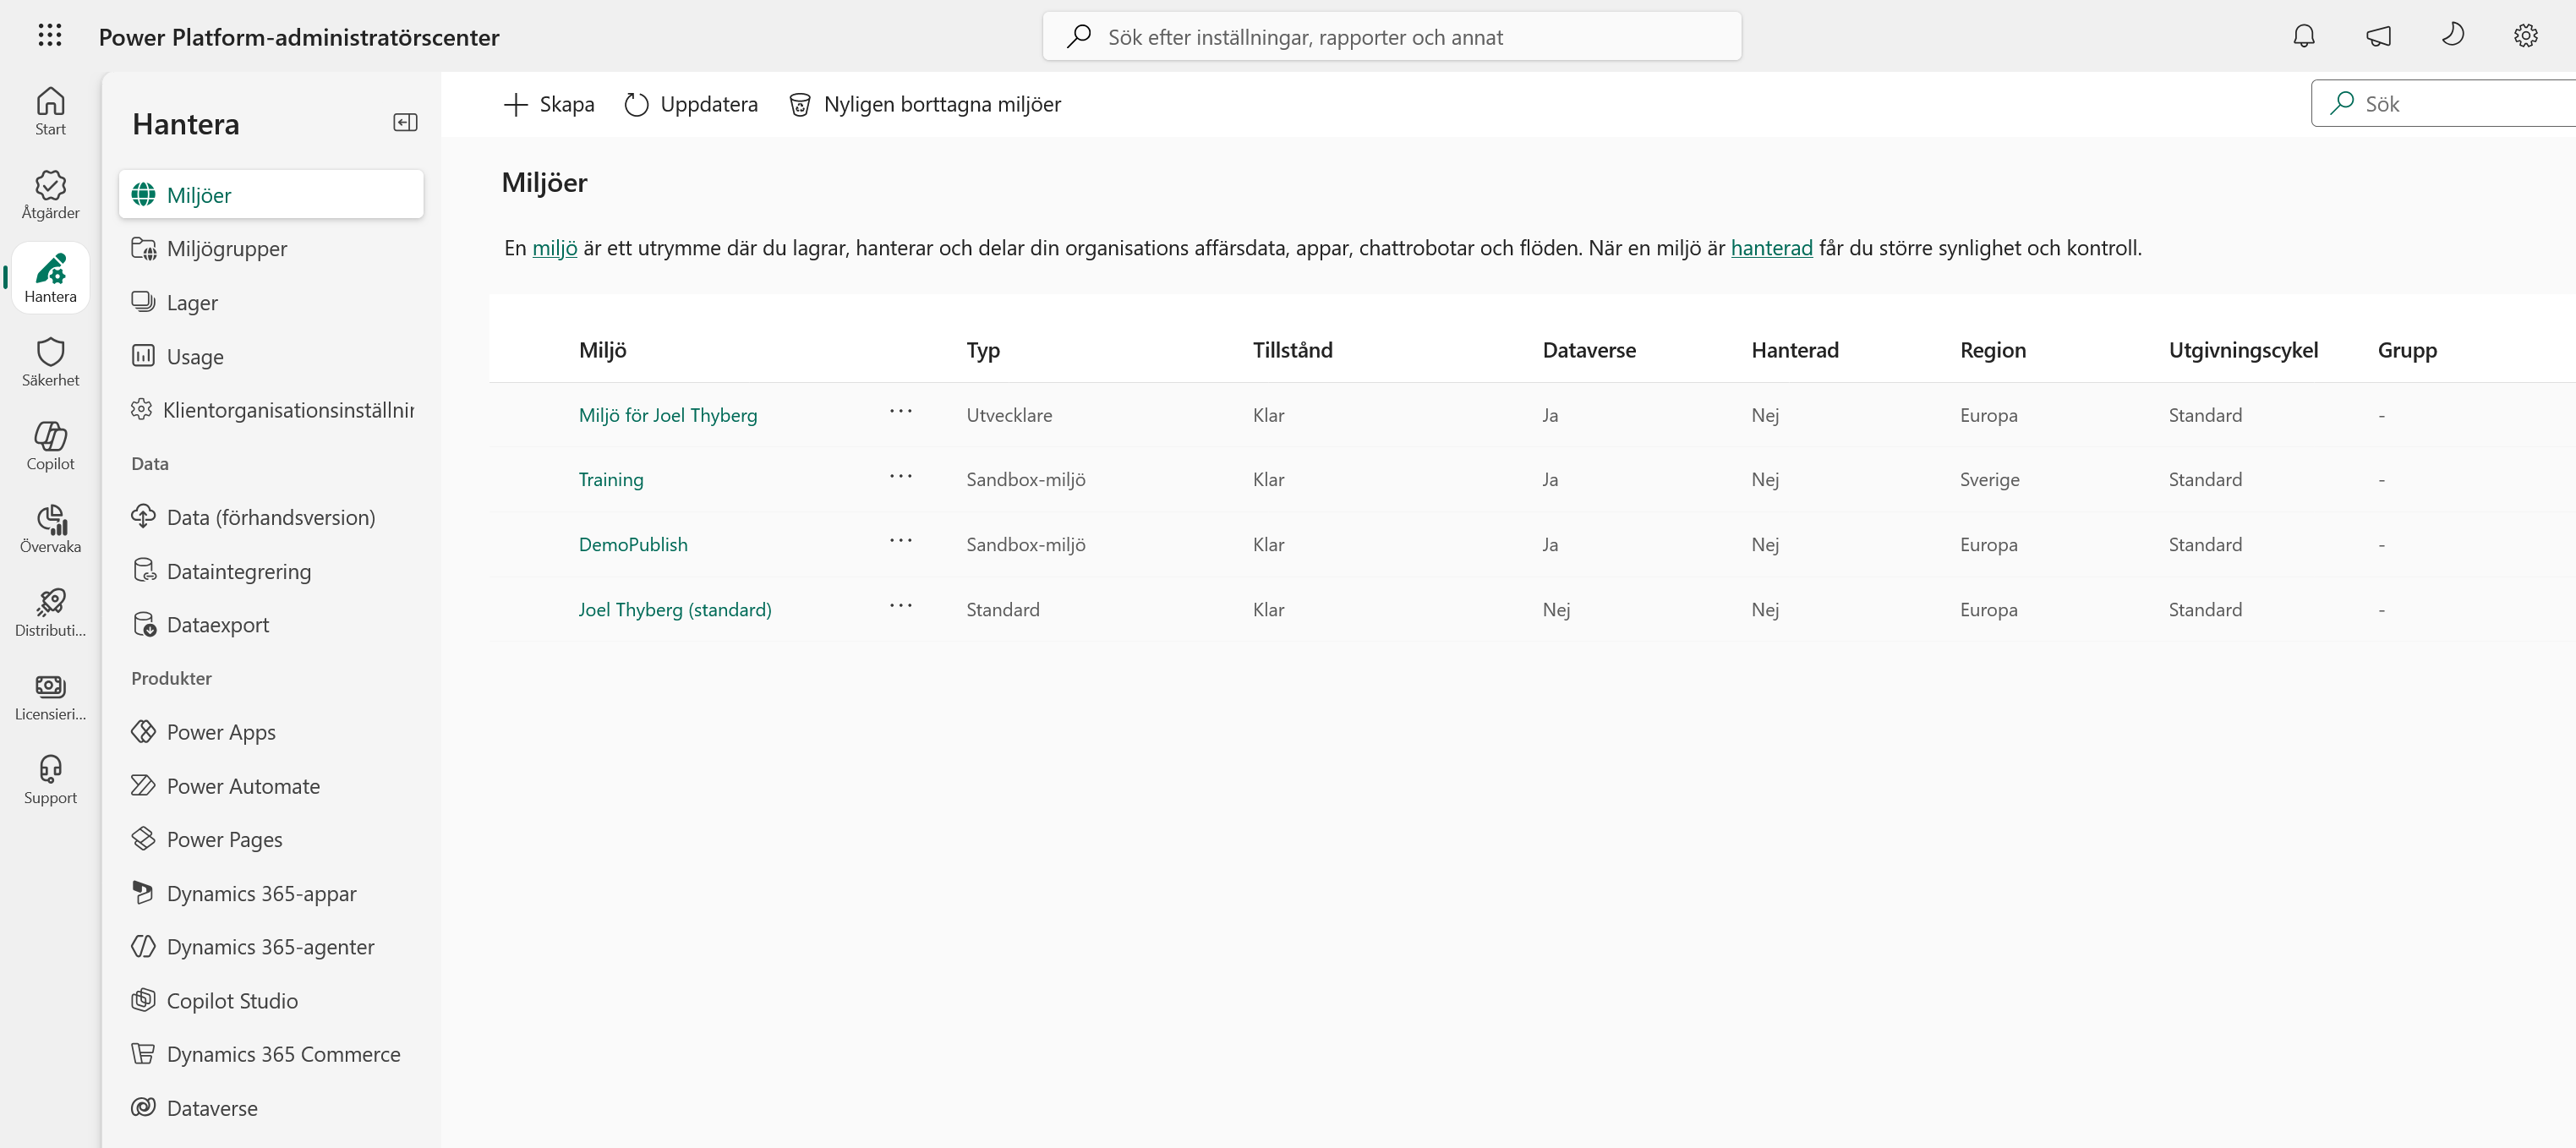Open Lager menu item
Image resolution: width=2576 pixels, height=1148 pixels.
point(271,302)
